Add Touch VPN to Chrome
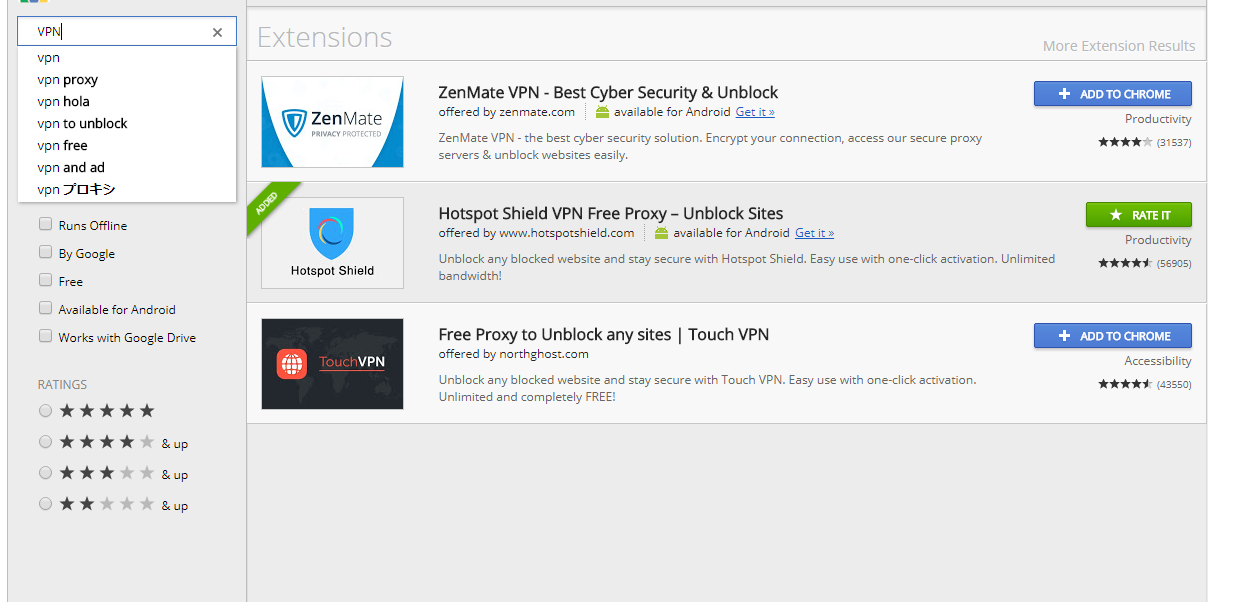 [1113, 336]
